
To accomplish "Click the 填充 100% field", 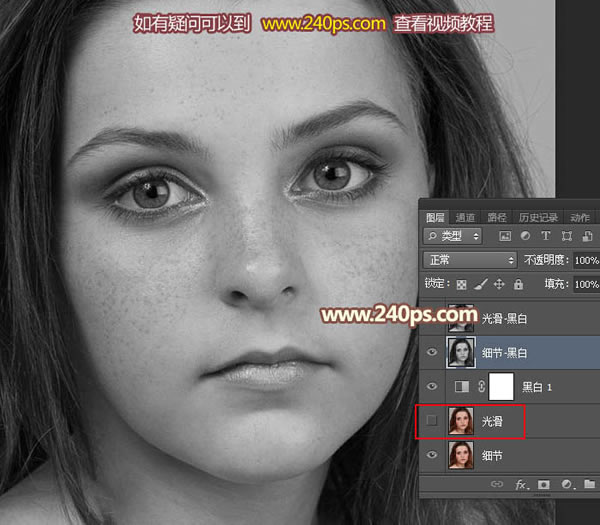I will coord(587,284).
